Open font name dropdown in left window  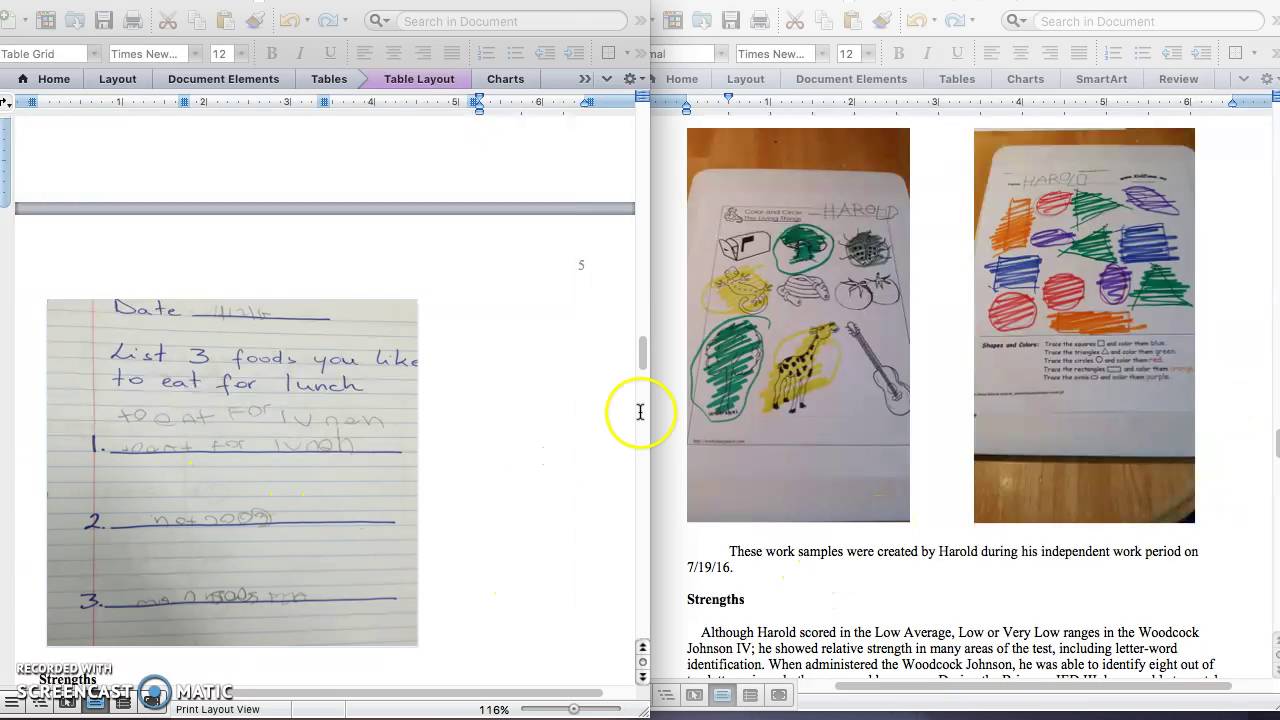click(x=195, y=54)
